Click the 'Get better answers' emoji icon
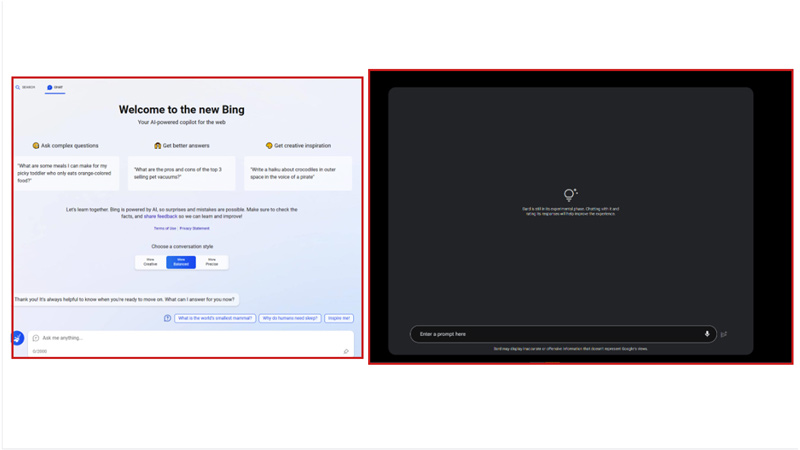This screenshot has height=450, width=800. click(x=157, y=145)
